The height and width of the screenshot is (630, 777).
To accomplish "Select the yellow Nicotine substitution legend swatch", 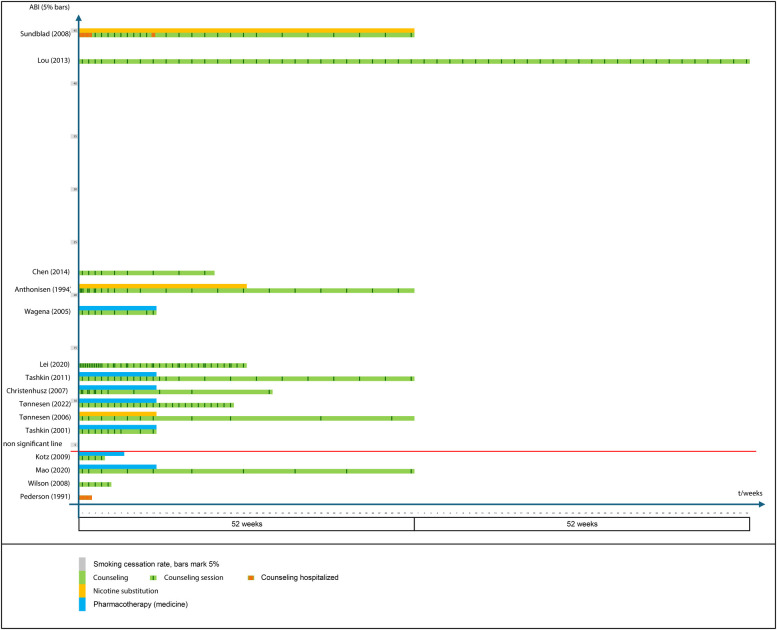I will (x=83, y=590).
